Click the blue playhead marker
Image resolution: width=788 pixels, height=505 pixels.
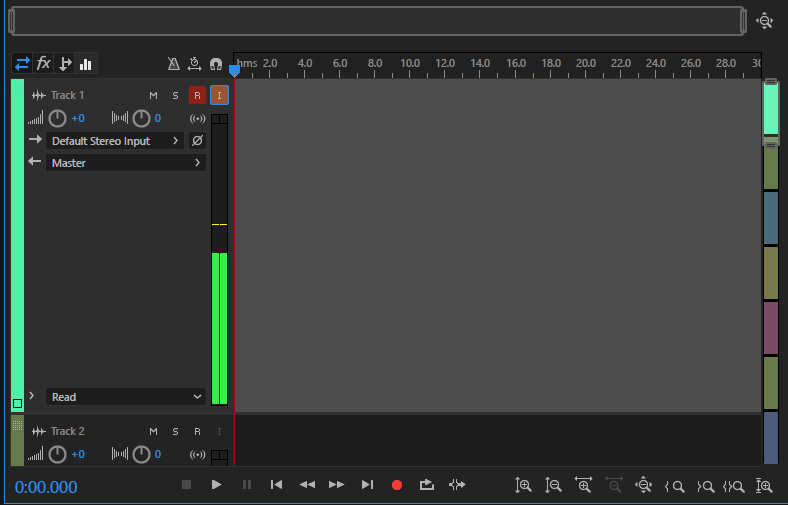tap(234, 71)
